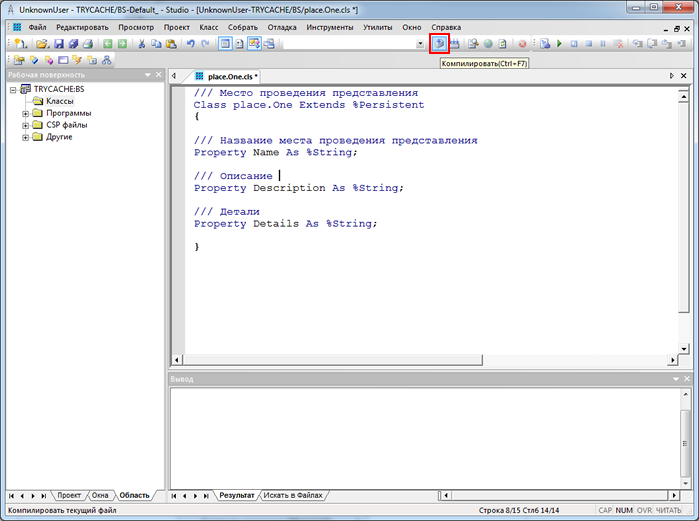Click the Compile (Ctrl+F7) toolbar icon
The width and height of the screenshot is (699, 521).
point(439,44)
